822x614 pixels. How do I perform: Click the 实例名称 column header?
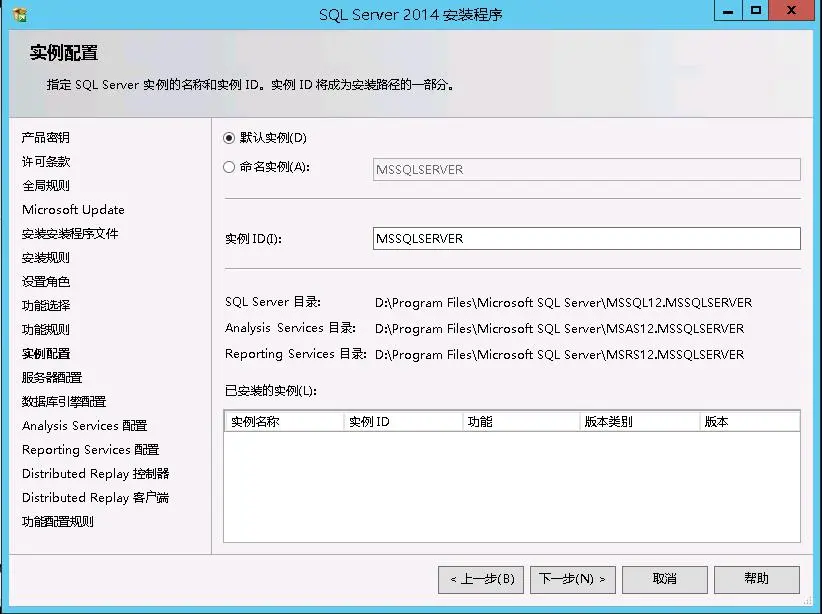pyautogui.click(x=284, y=422)
